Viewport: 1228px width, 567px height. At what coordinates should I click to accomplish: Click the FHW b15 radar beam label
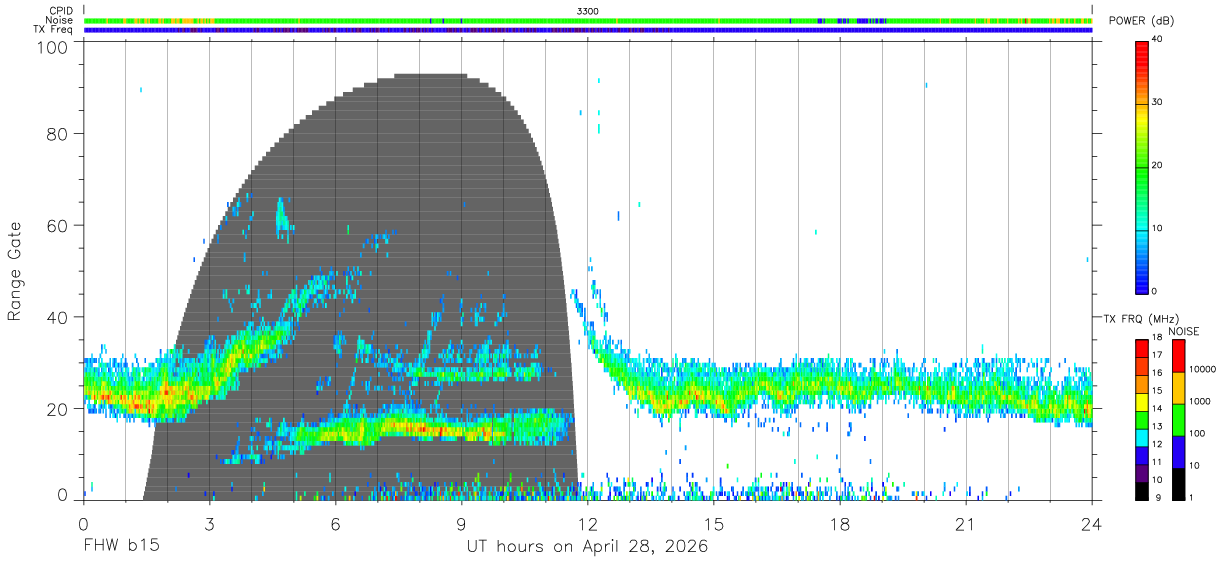(120, 547)
